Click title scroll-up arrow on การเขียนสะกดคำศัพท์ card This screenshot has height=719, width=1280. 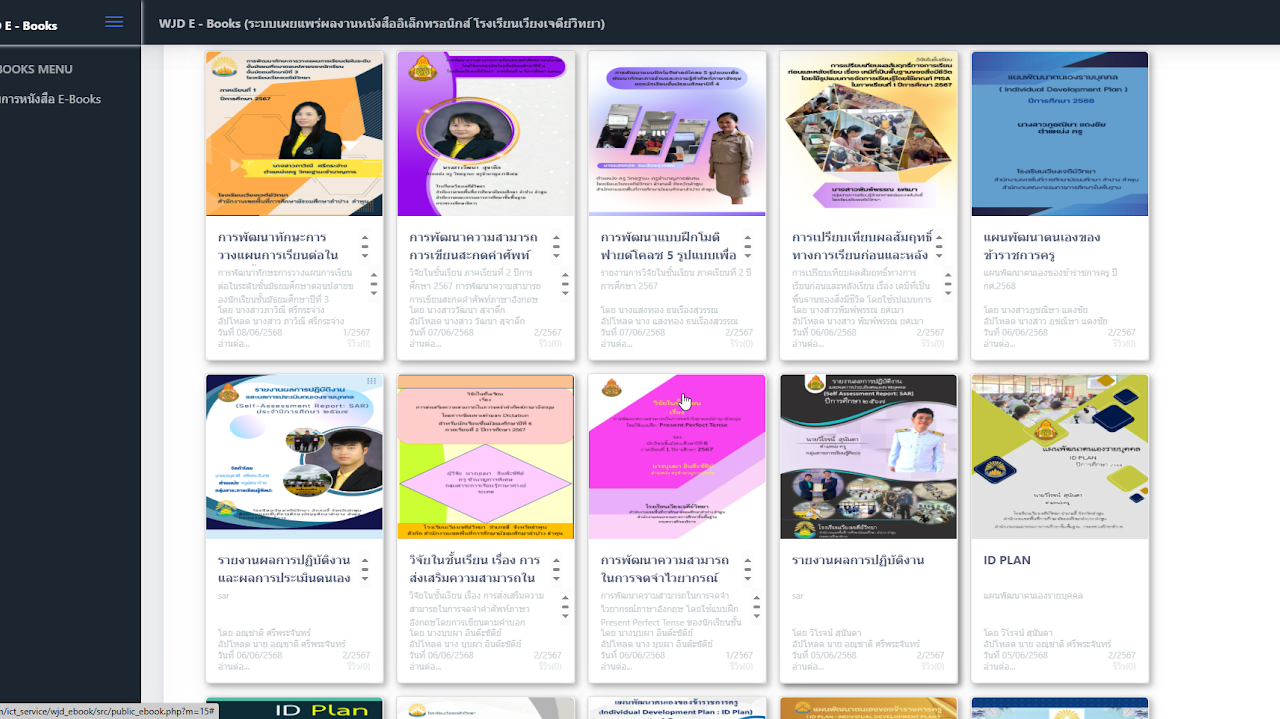pos(557,239)
